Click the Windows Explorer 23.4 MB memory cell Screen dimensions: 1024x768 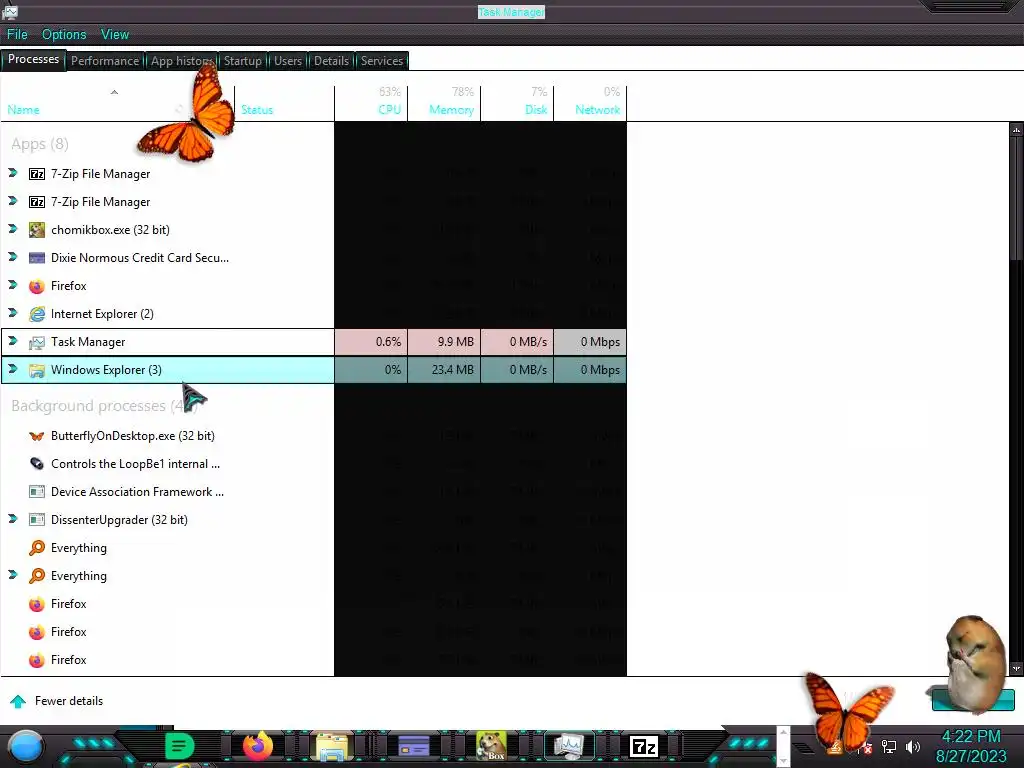pos(444,370)
